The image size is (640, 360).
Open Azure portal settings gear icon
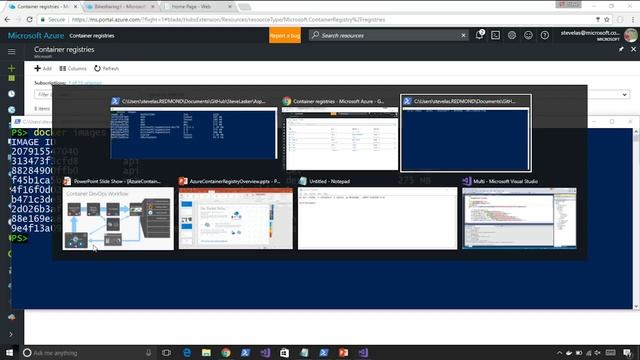[x=512, y=35]
